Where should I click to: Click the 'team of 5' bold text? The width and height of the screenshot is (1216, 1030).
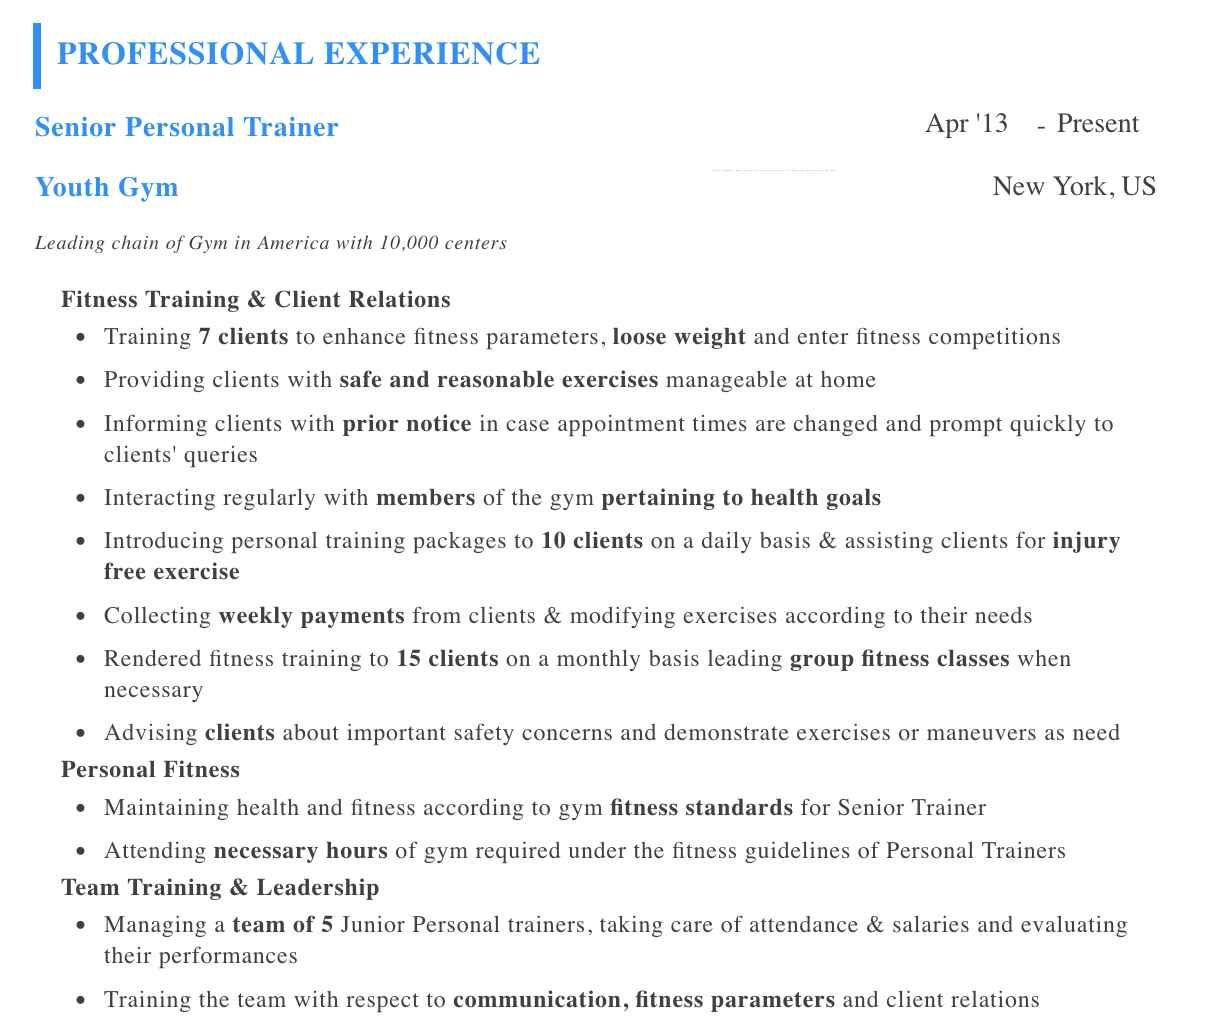coord(283,925)
